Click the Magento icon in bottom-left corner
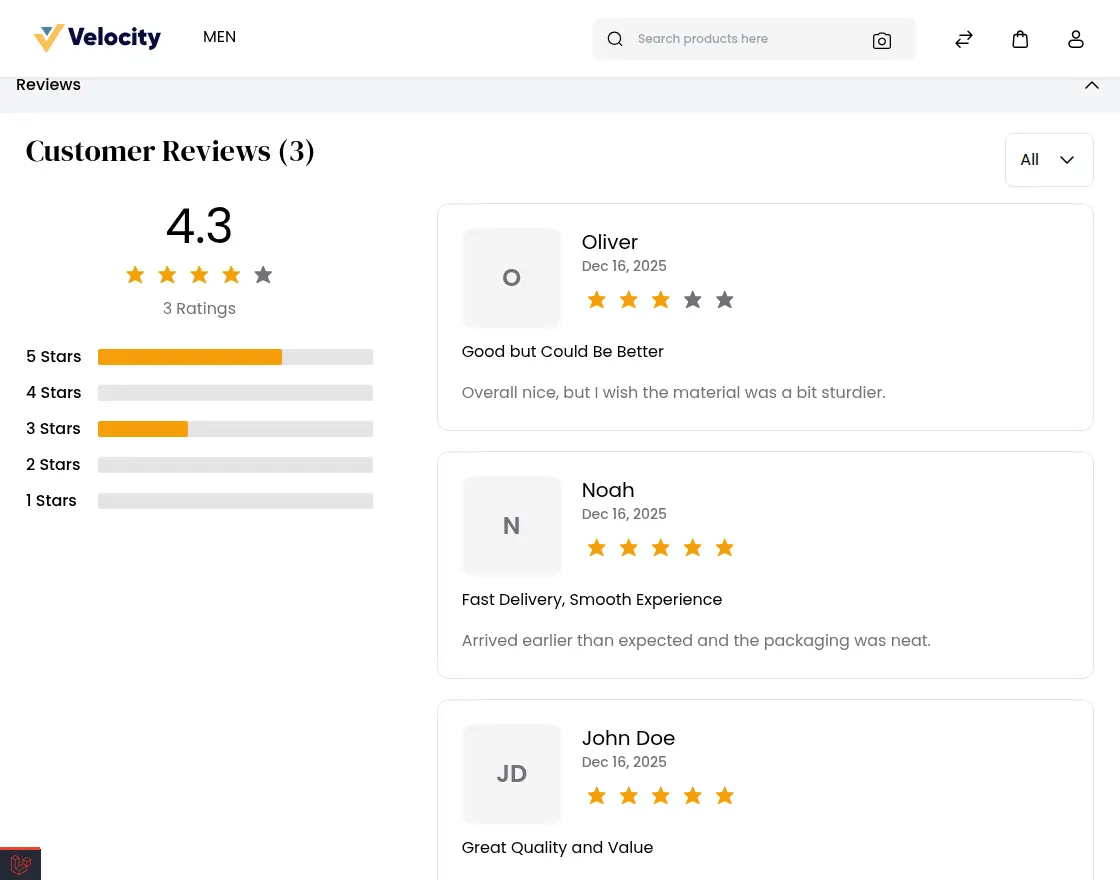 tap(20, 864)
